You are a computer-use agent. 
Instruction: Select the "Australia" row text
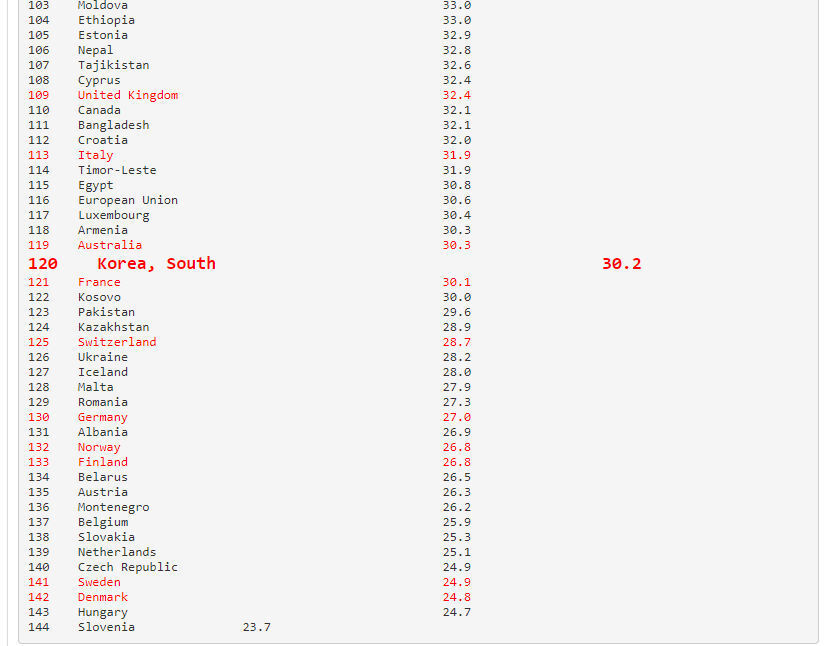(110, 245)
